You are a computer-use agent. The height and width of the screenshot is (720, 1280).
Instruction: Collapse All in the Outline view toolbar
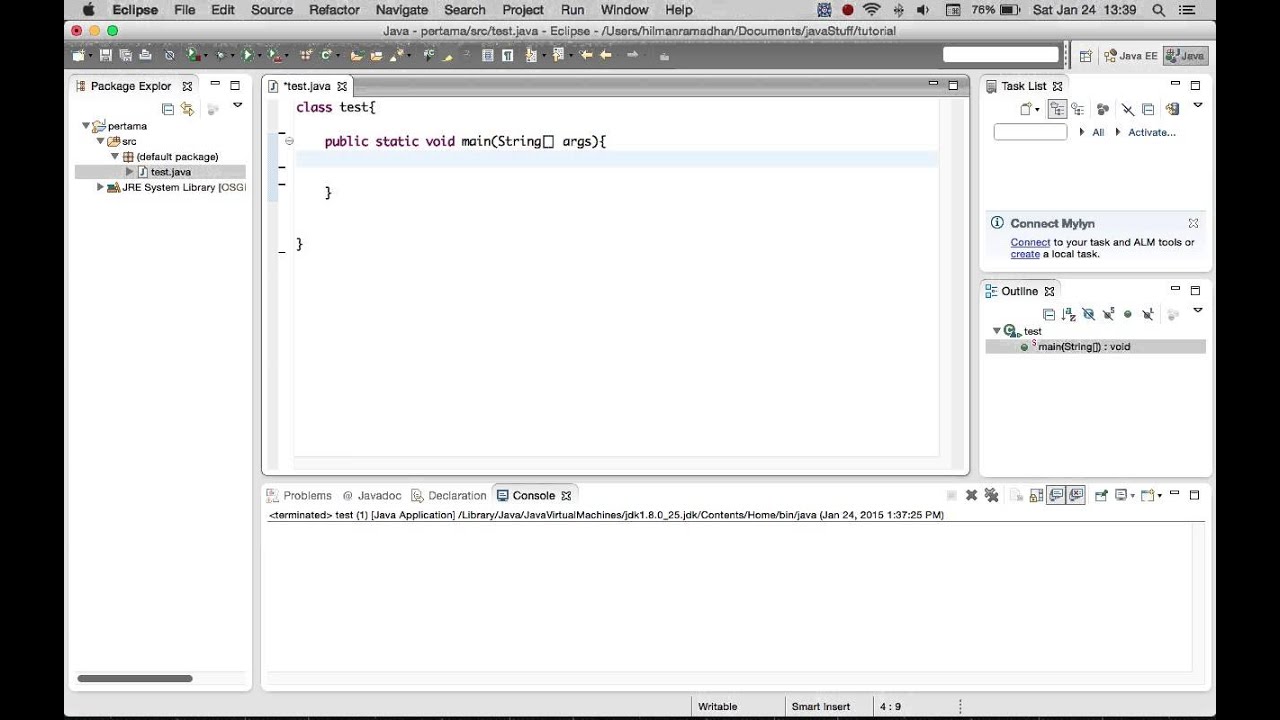tap(1049, 314)
